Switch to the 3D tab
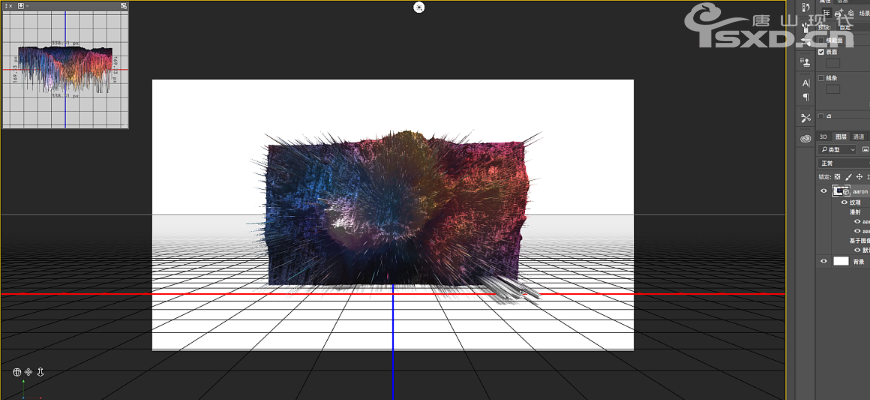This screenshot has height=400, width=870. point(823,136)
